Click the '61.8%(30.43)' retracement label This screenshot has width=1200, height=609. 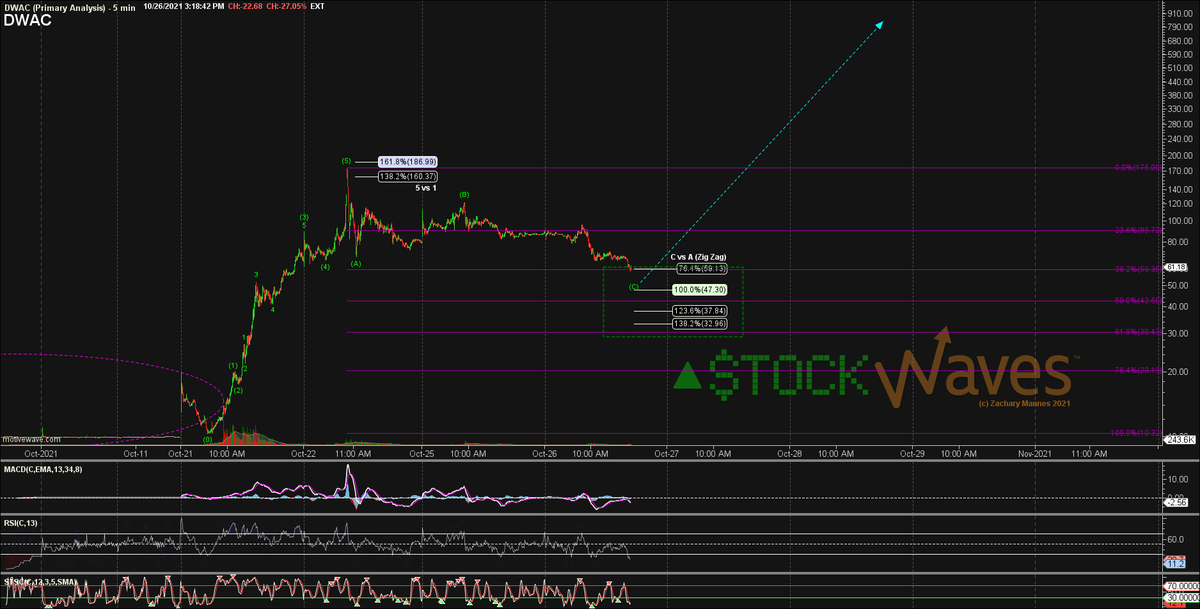(1136, 332)
